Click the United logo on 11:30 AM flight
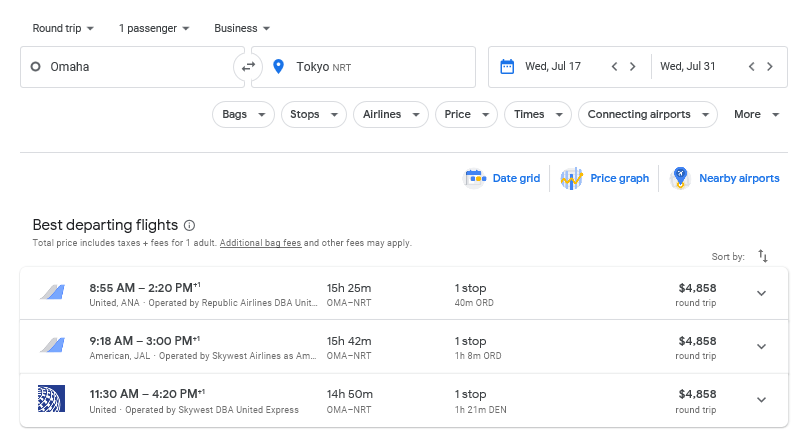This screenshot has width=808, height=440. (x=52, y=399)
